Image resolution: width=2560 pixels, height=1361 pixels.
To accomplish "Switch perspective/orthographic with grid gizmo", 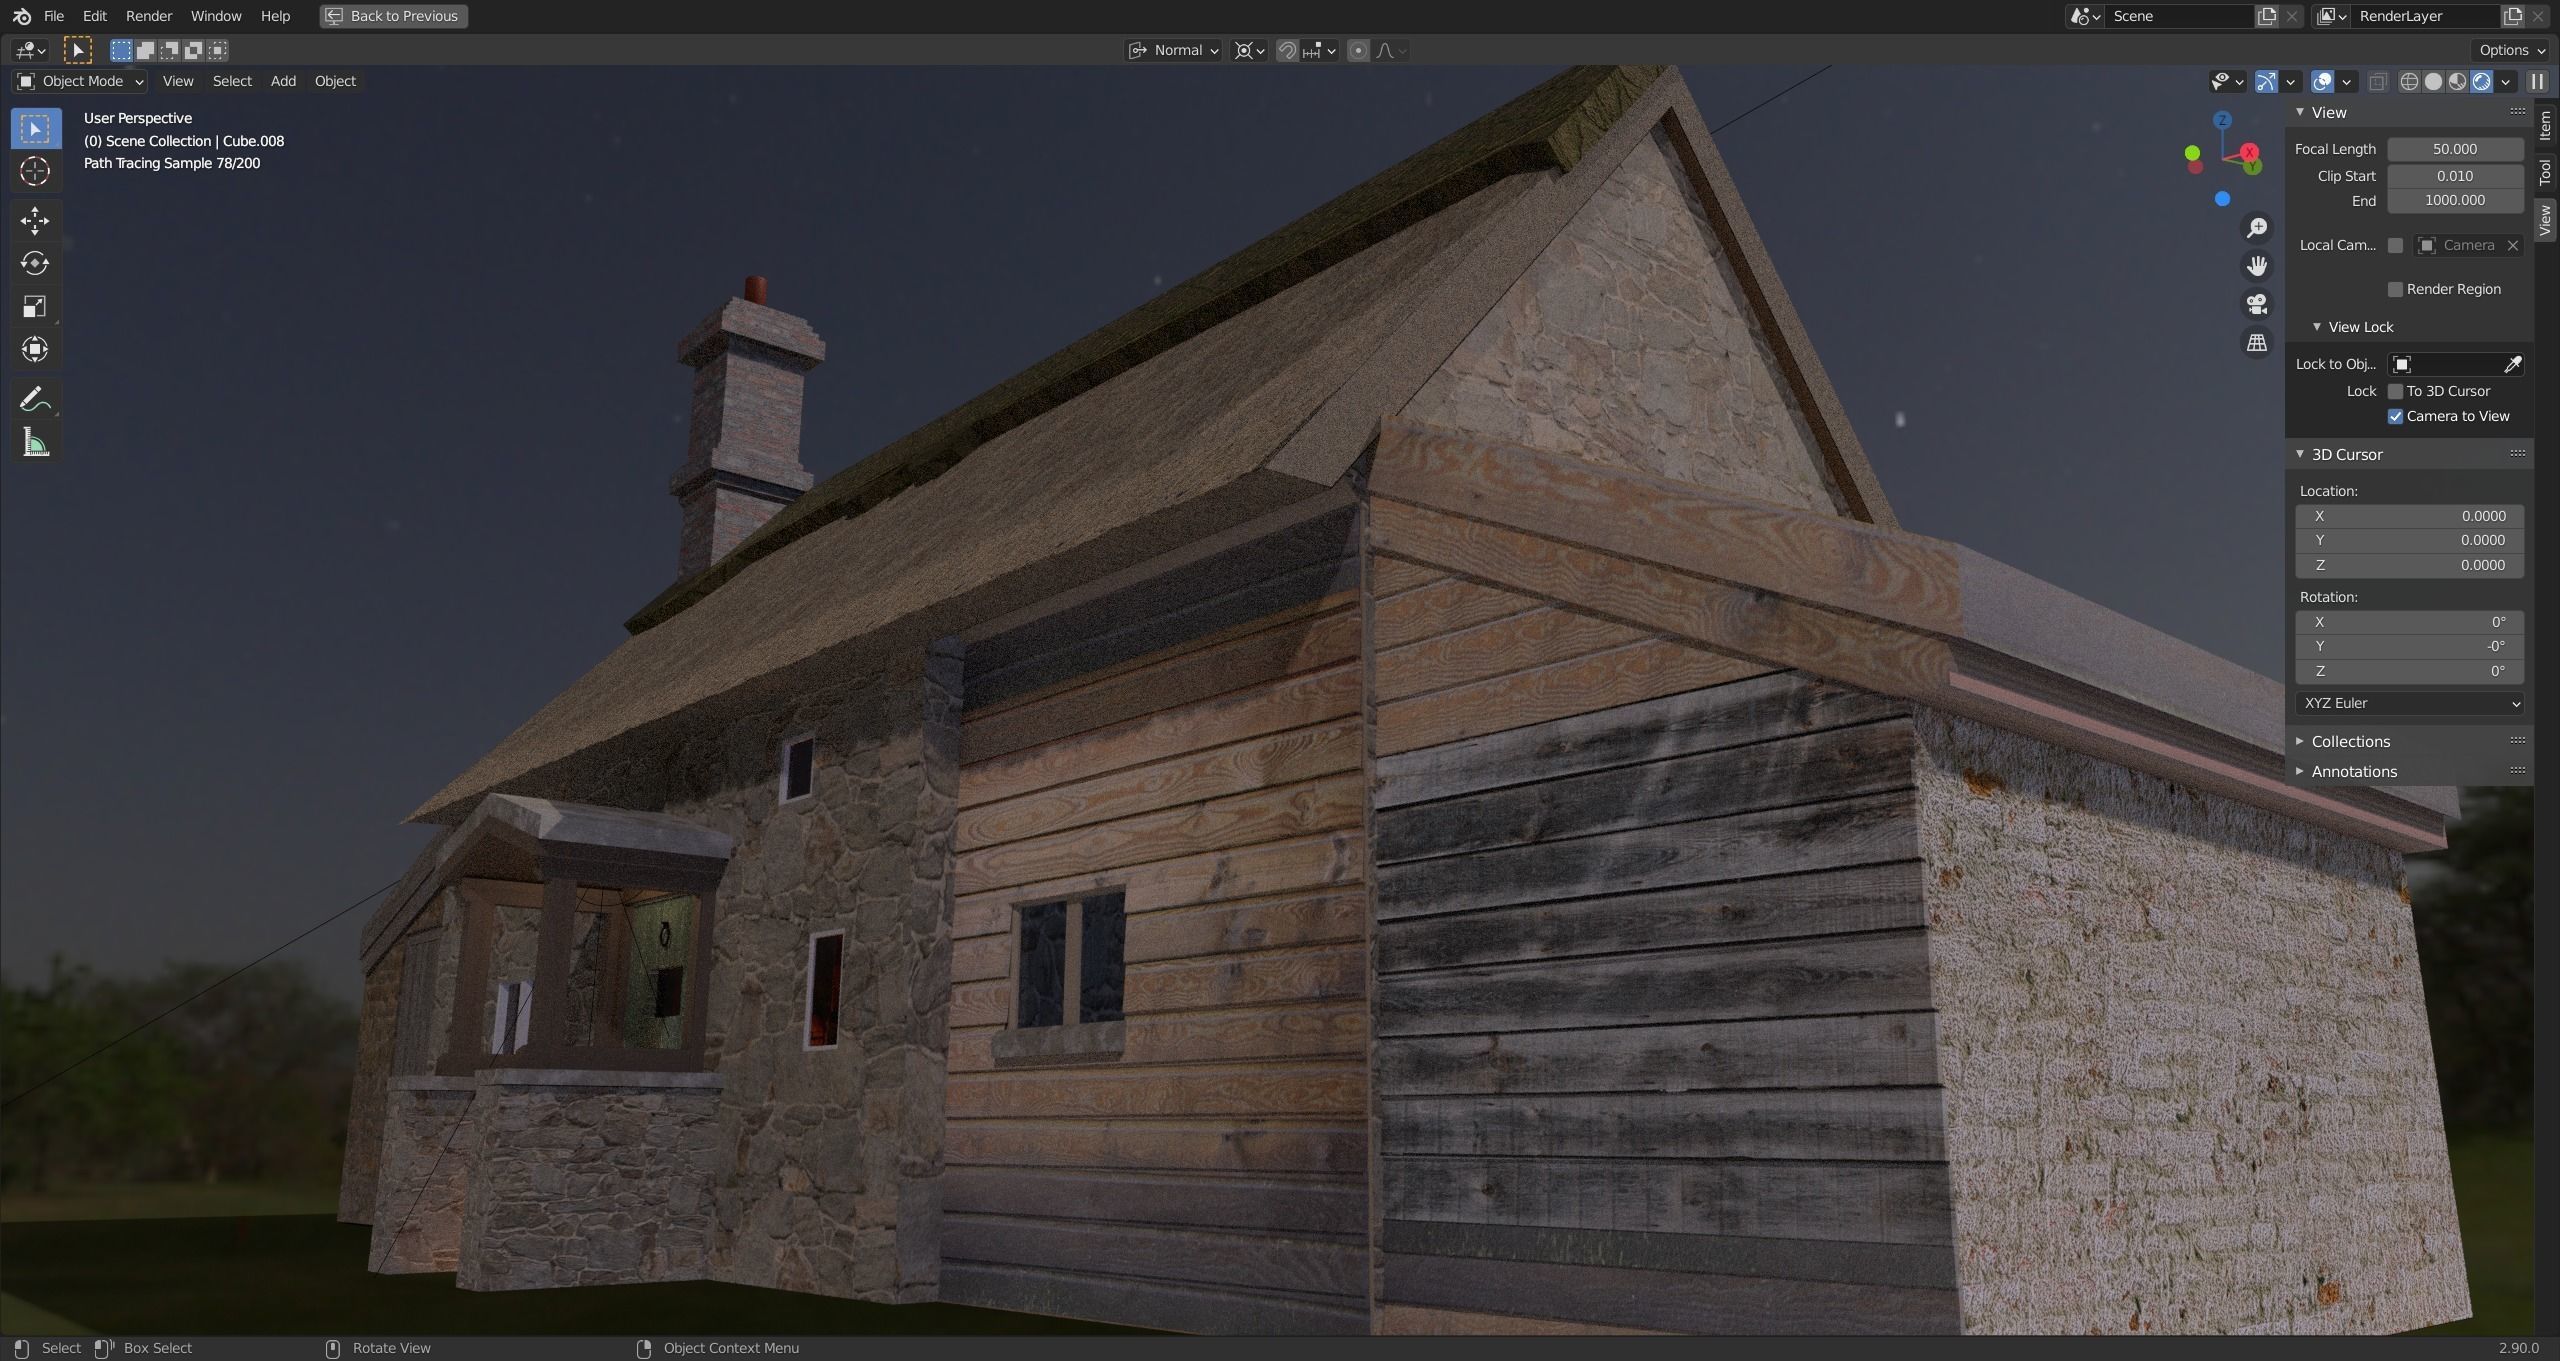I will click(x=2257, y=342).
